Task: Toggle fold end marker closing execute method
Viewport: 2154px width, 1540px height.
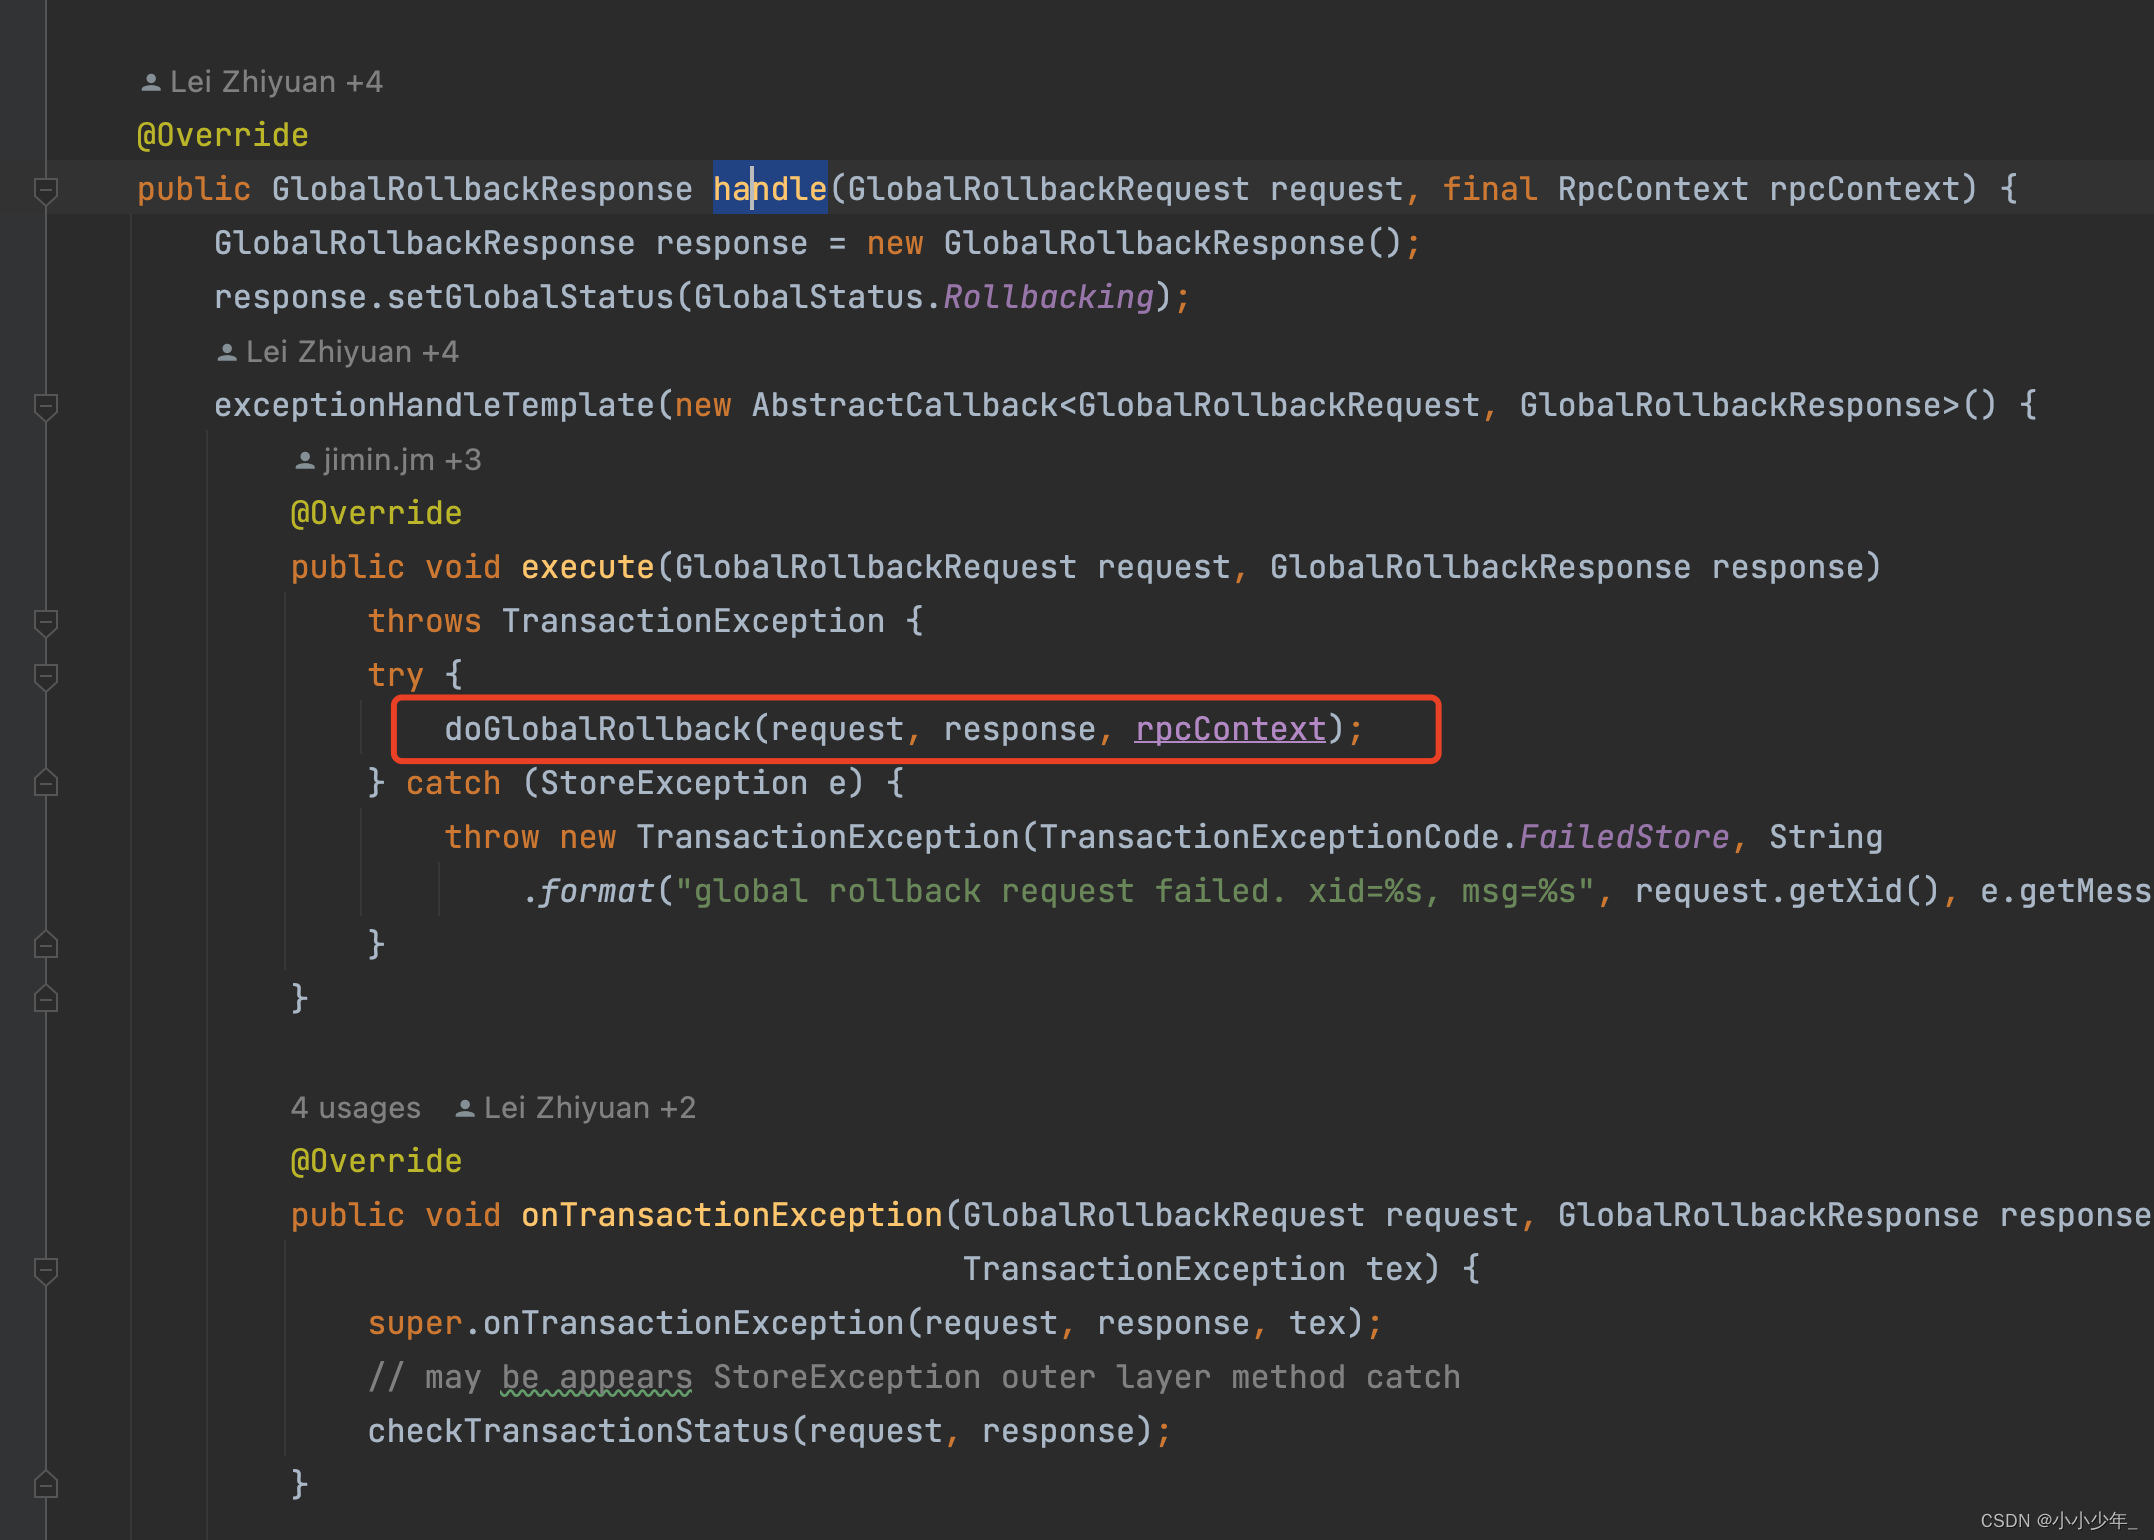Action: point(46,1000)
